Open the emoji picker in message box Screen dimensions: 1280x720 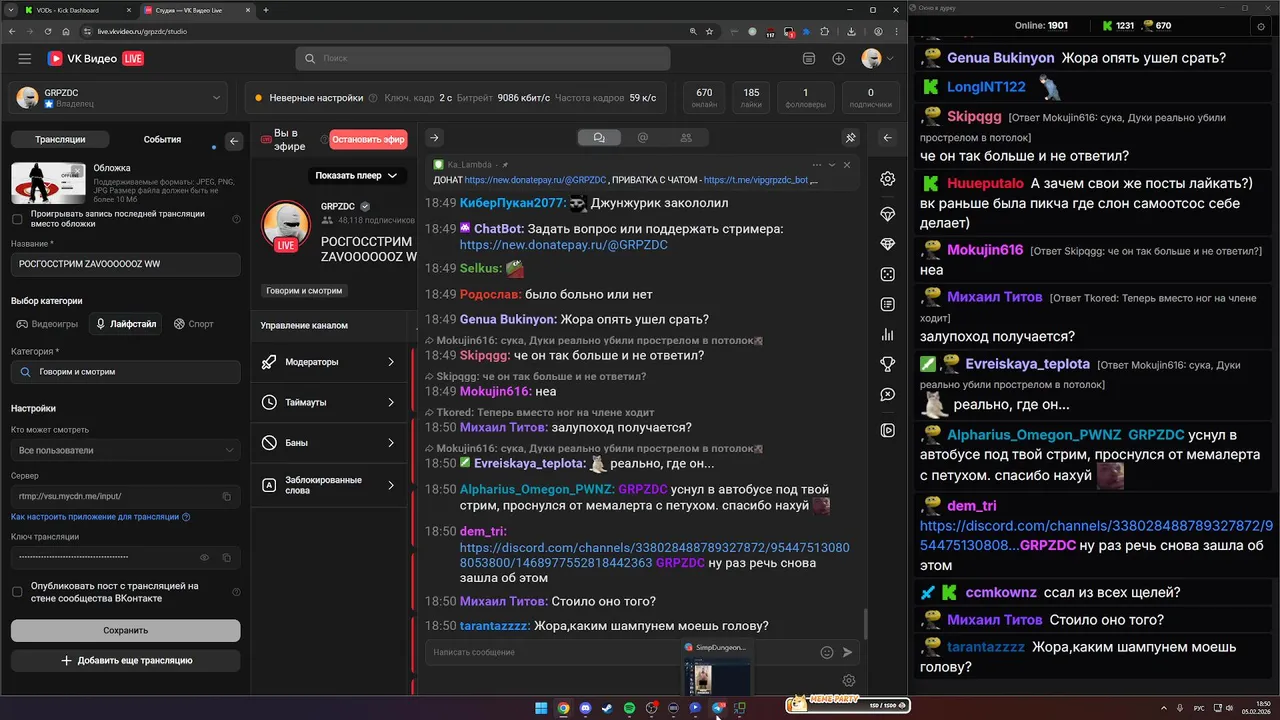(827, 652)
